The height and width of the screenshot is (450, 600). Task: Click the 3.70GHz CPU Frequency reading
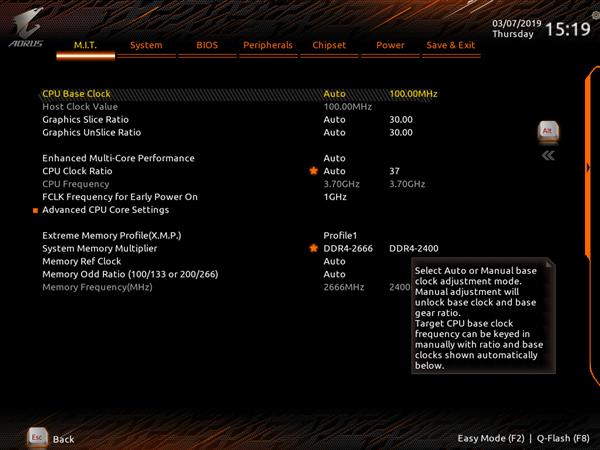(341, 184)
